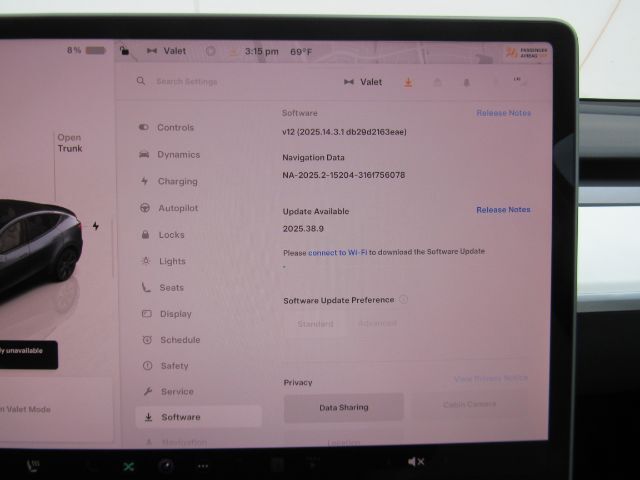Open the Display settings section

pyautogui.click(x=175, y=314)
